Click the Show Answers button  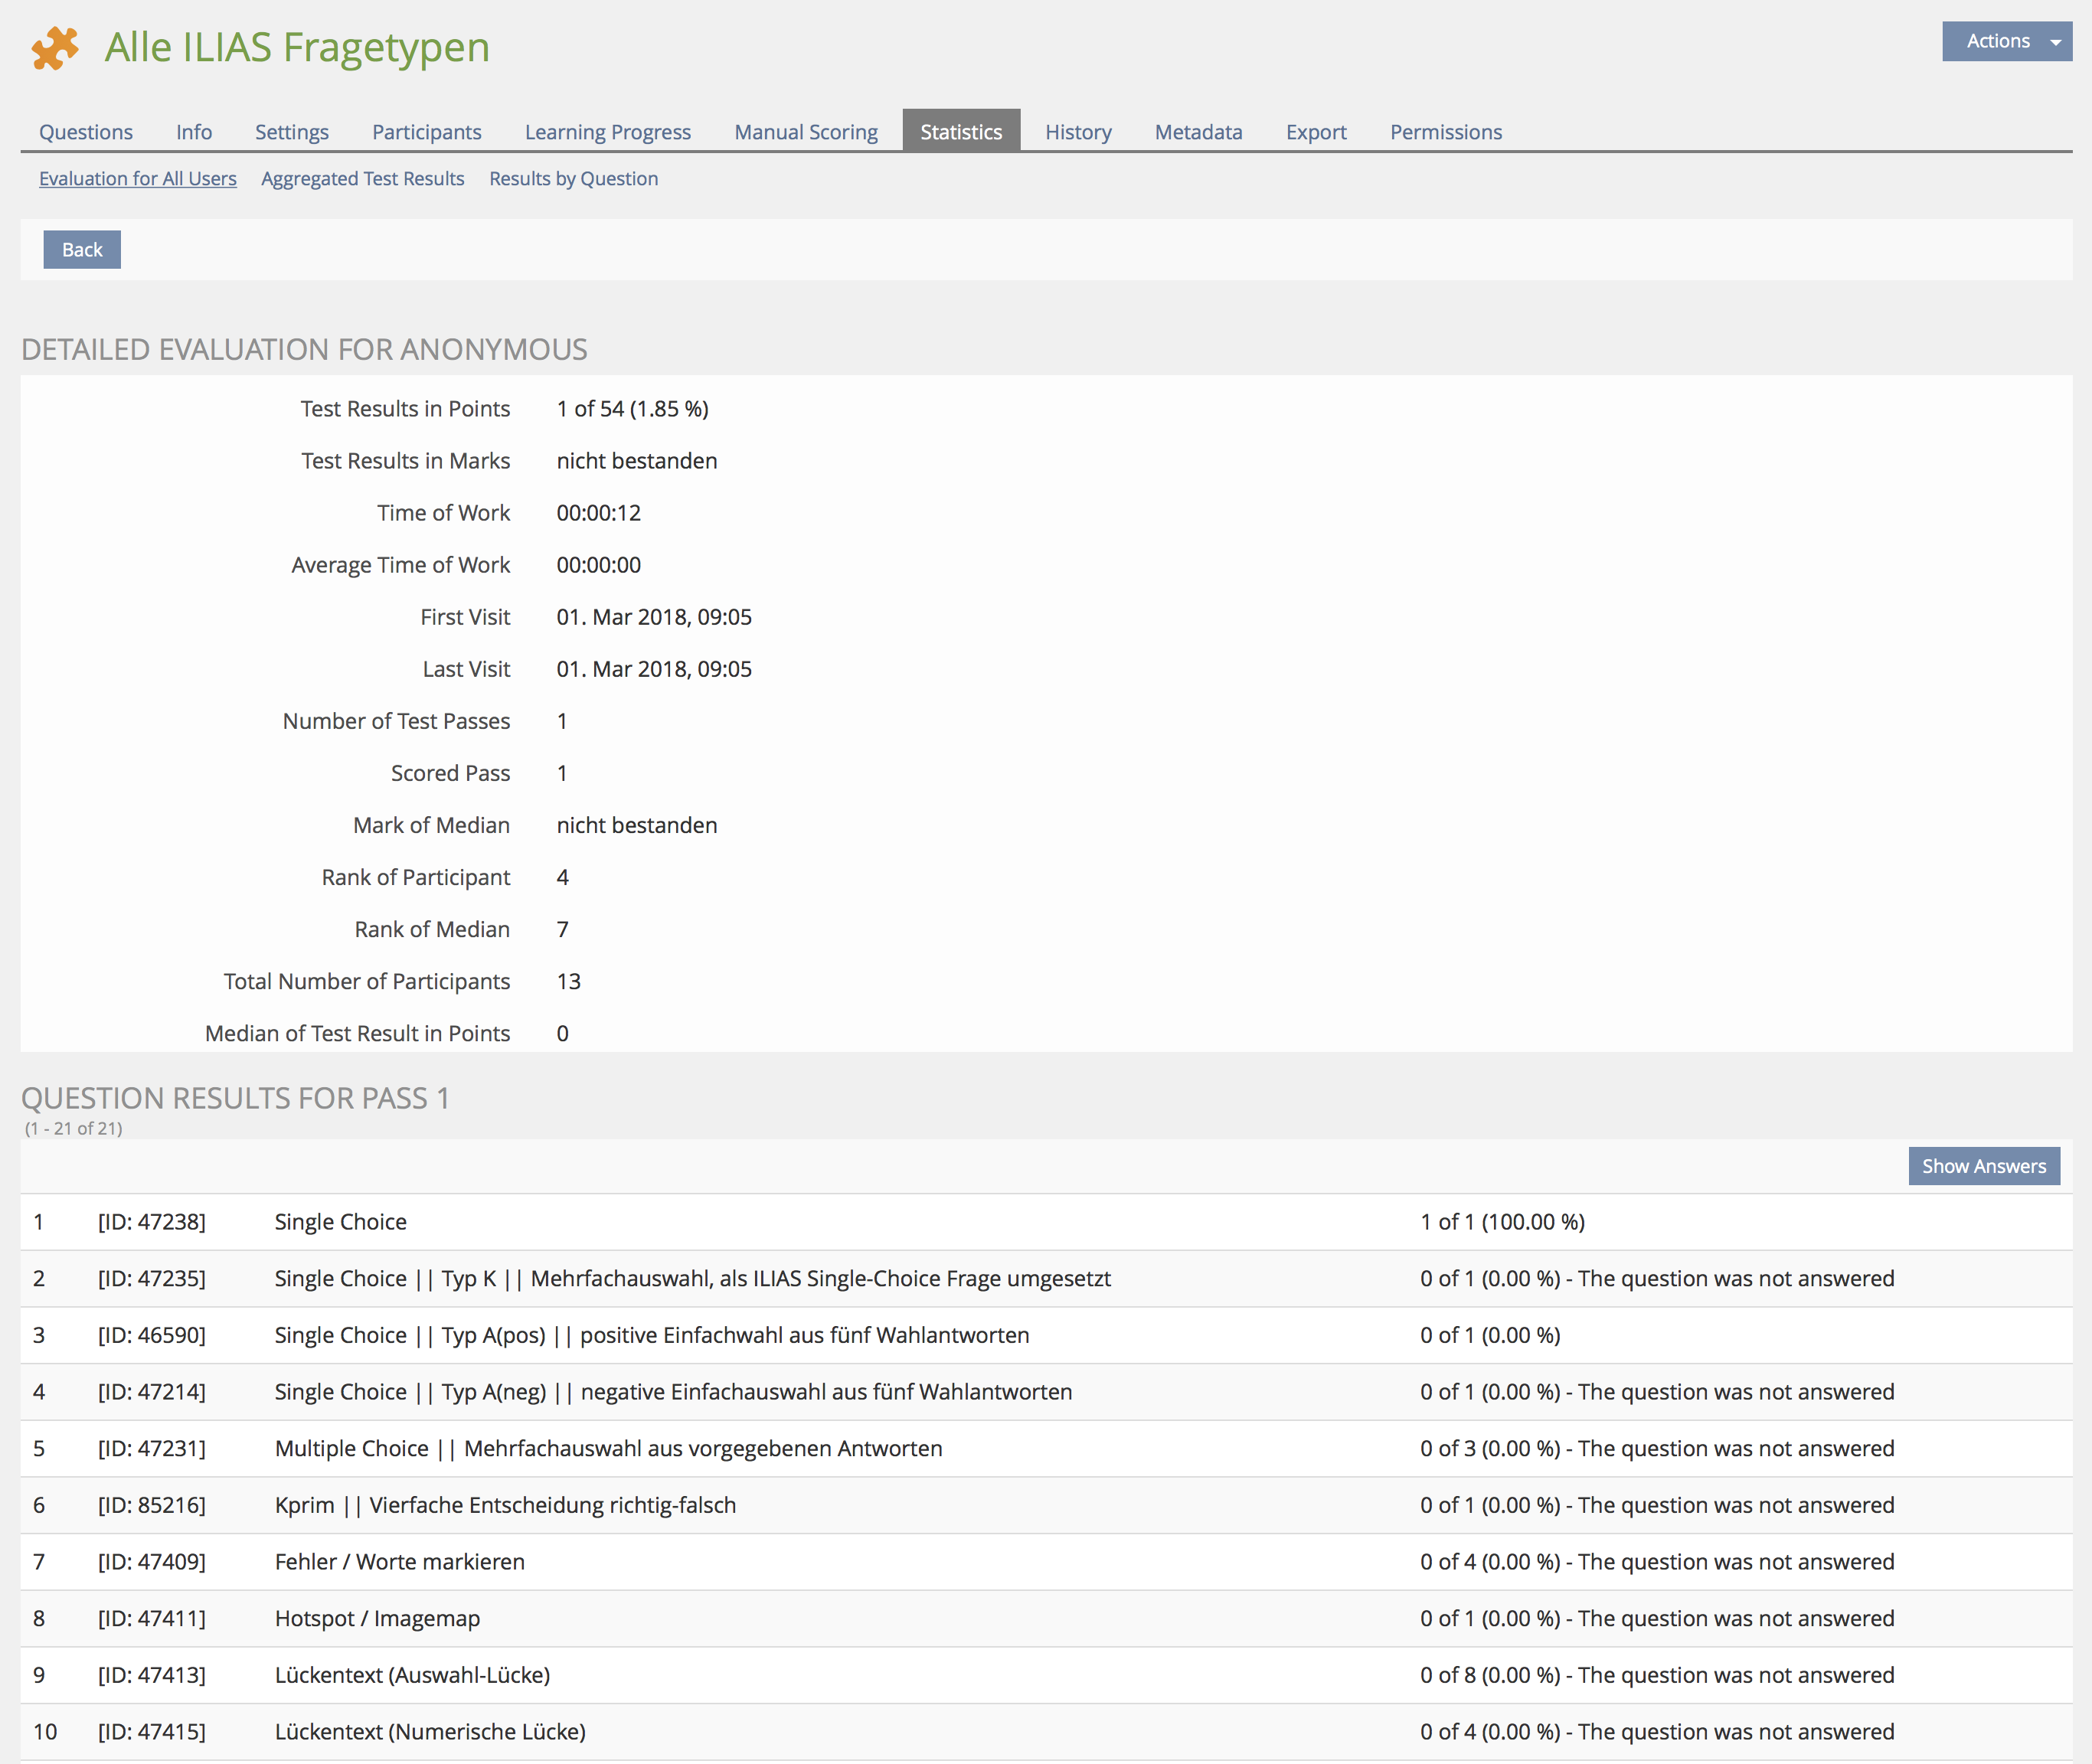pyautogui.click(x=1983, y=1166)
